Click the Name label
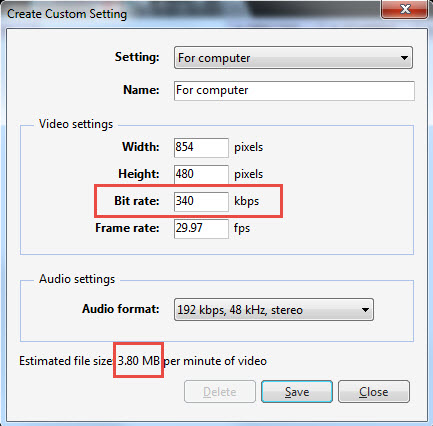The width and height of the screenshot is (433, 426). click(141, 90)
